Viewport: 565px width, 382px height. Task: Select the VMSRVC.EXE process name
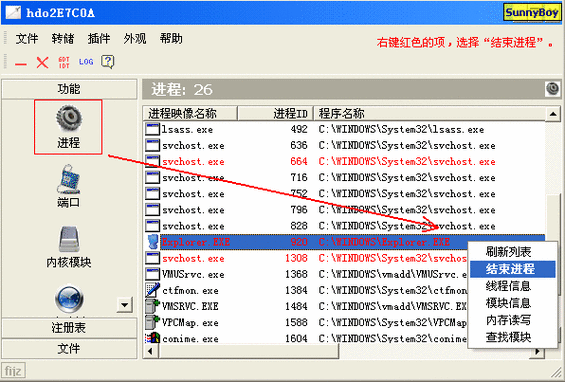click(190, 306)
